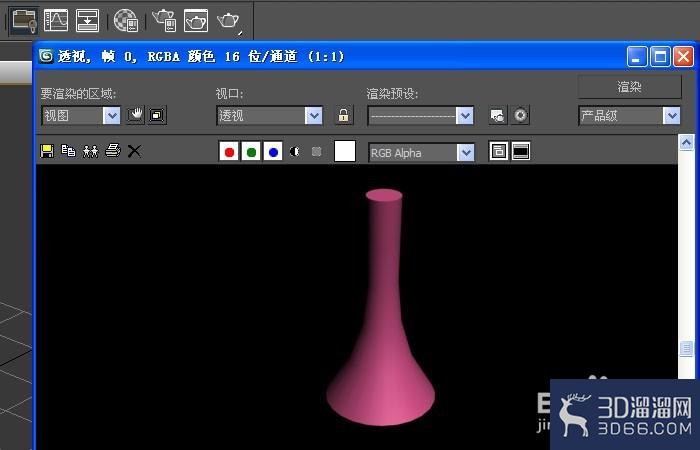The width and height of the screenshot is (700, 450).
Task: Open the viewport 透视 dropdown
Action: pyautogui.click(x=270, y=116)
